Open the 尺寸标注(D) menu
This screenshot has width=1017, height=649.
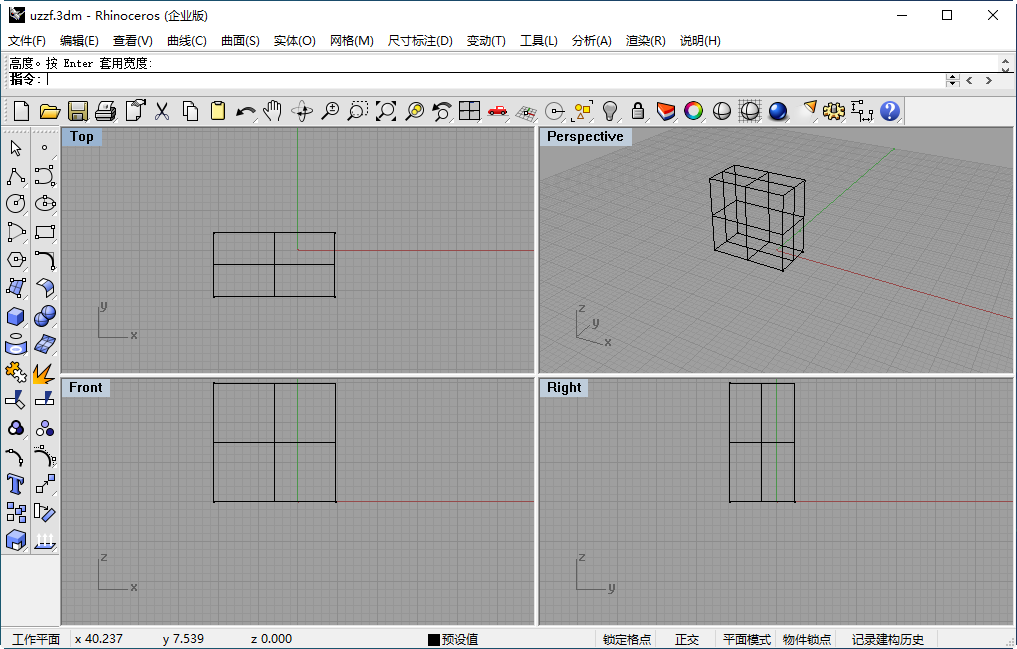point(420,41)
